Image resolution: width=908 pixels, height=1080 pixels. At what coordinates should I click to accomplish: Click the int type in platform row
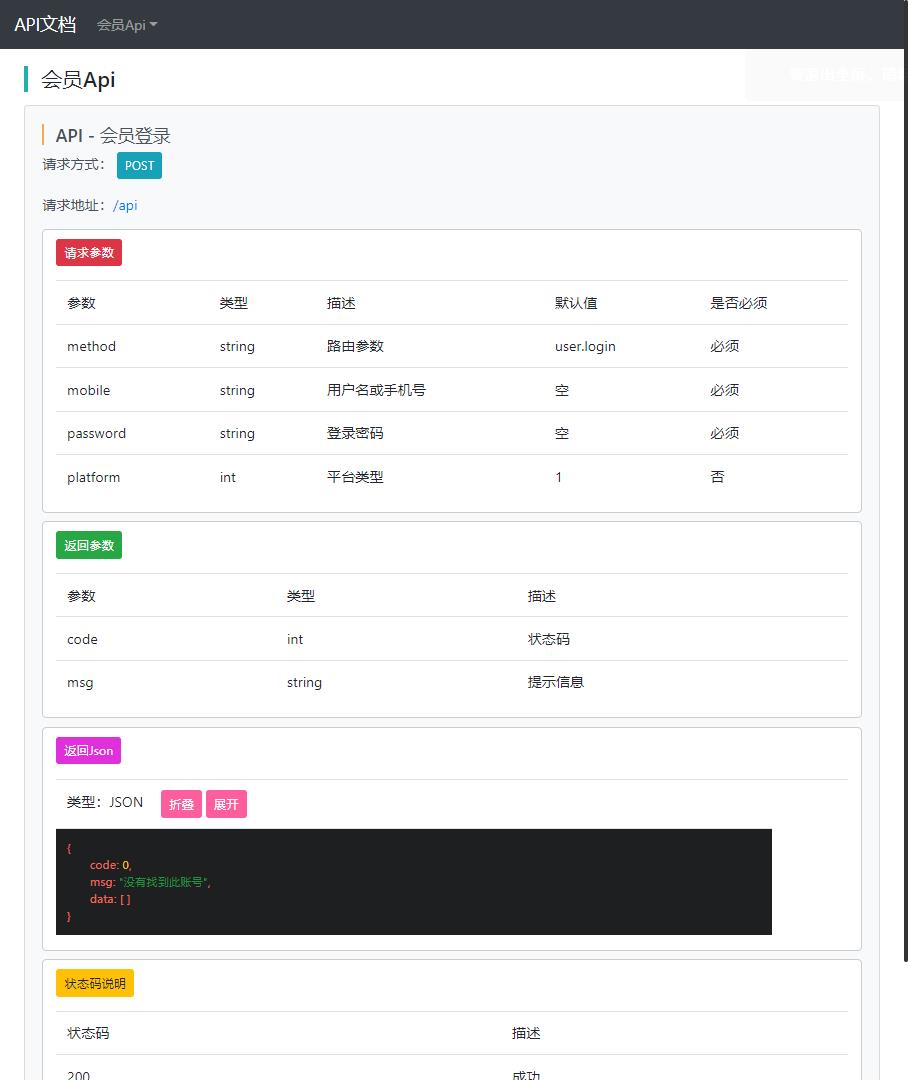click(x=228, y=477)
